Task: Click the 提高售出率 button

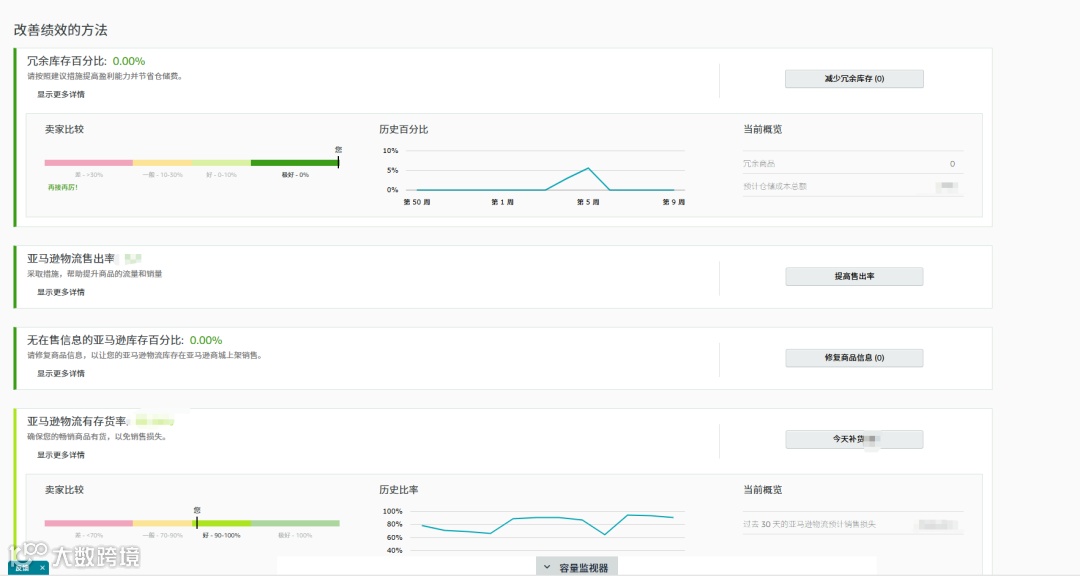Action: tap(854, 276)
